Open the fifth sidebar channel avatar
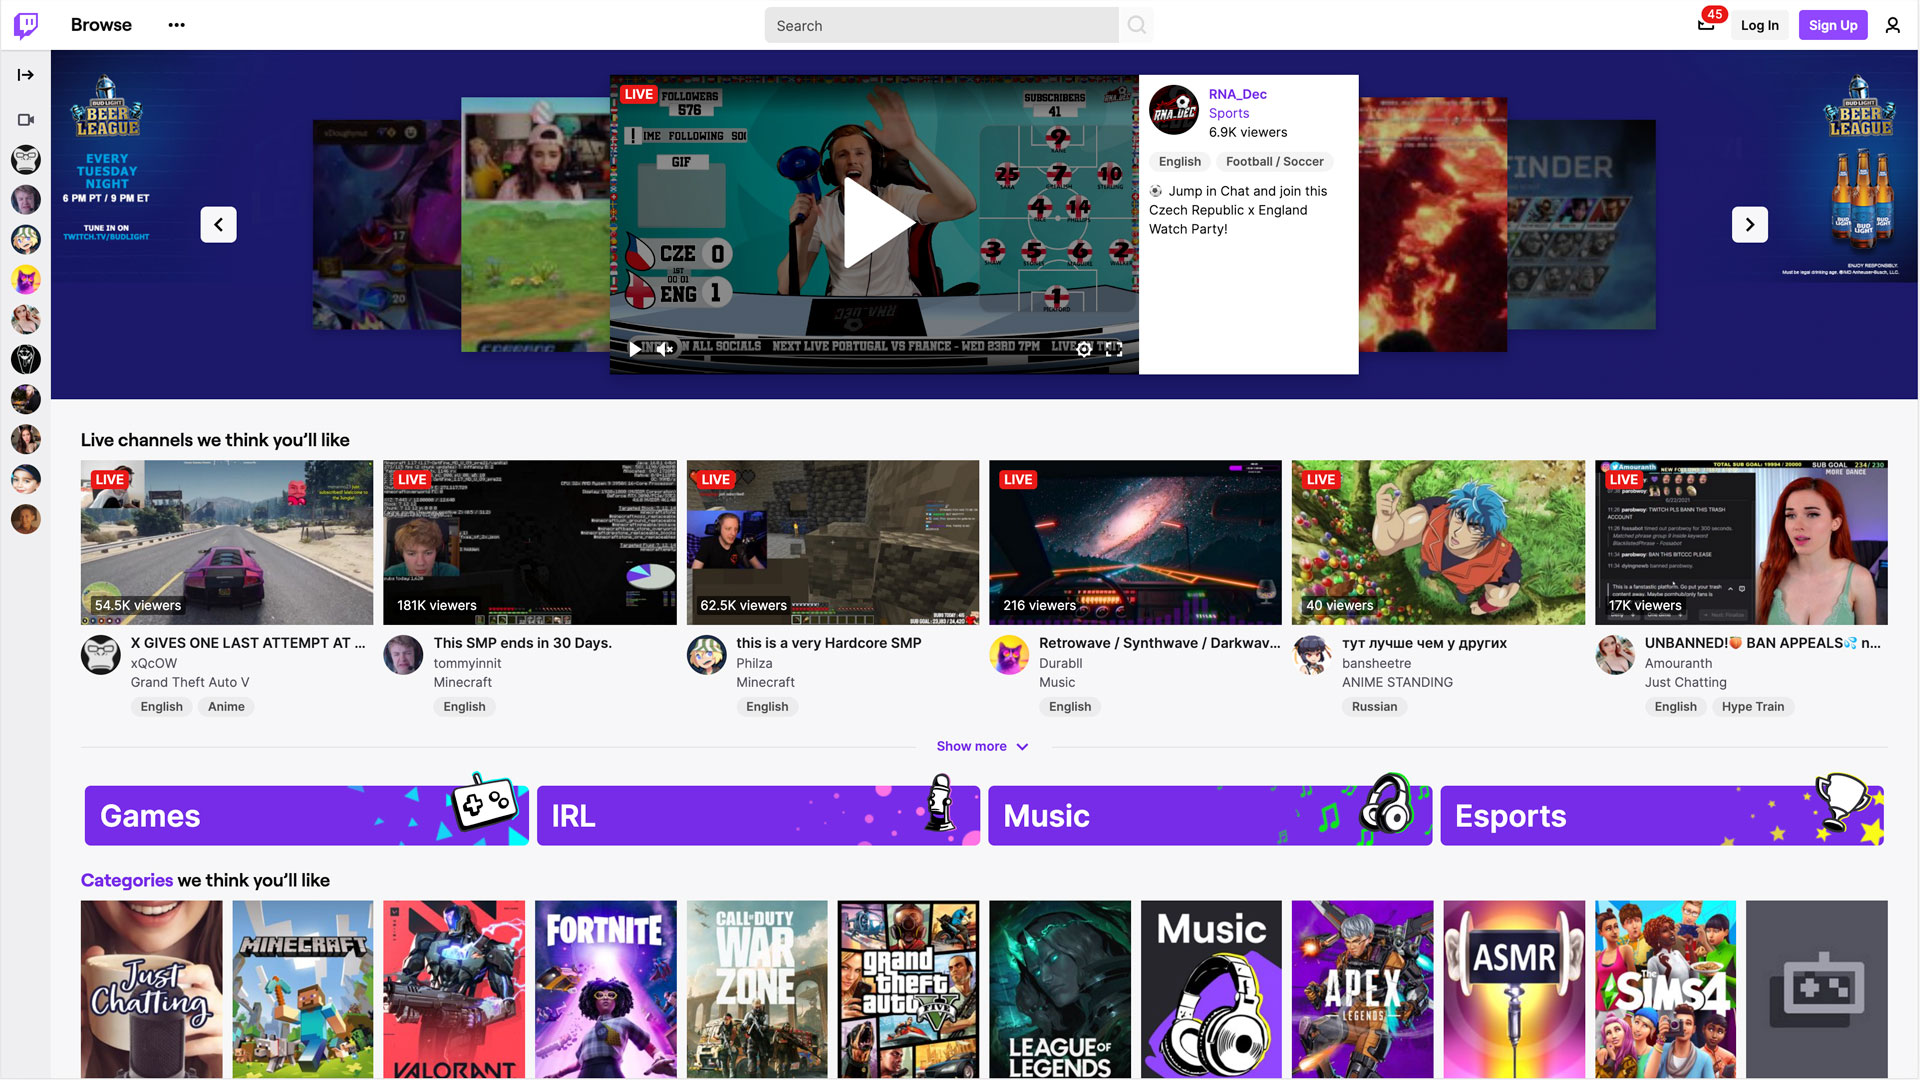The width and height of the screenshot is (1920, 1080). click(26, 319)
